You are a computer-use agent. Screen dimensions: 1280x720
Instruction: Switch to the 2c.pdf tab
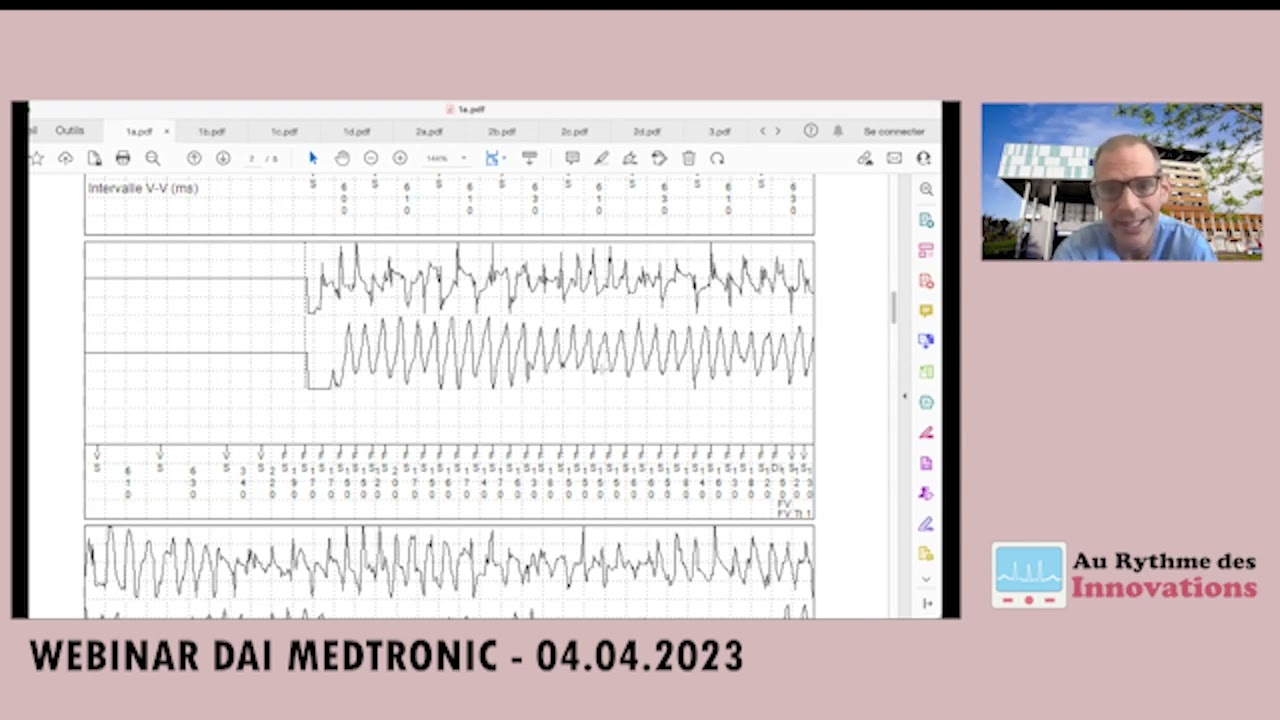(x=574, y=131)
